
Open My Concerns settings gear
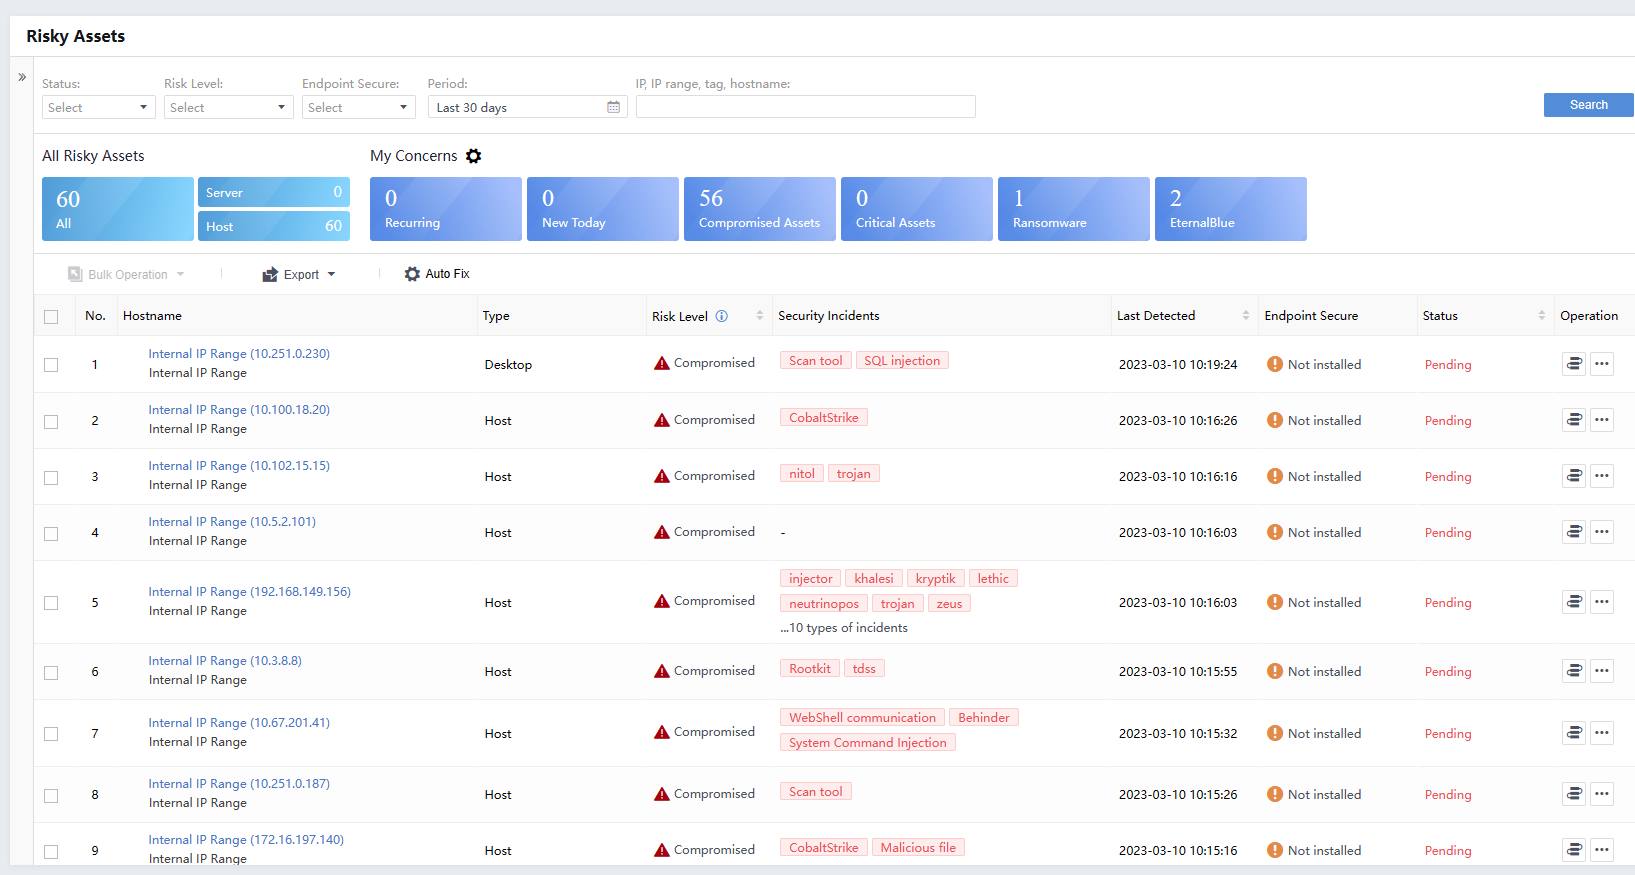point(474,156)
